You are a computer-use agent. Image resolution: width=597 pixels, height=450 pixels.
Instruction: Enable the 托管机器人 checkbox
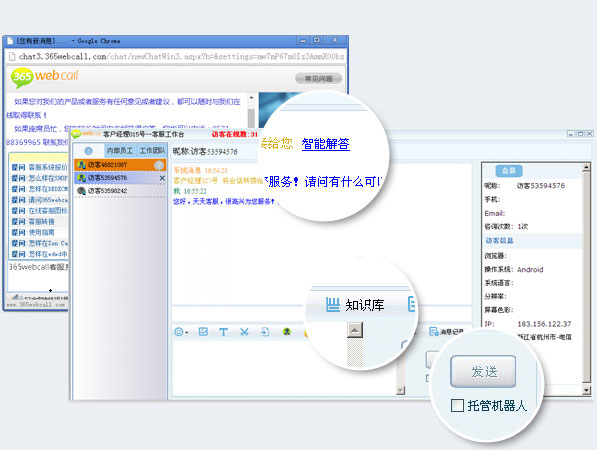point(457,405)
